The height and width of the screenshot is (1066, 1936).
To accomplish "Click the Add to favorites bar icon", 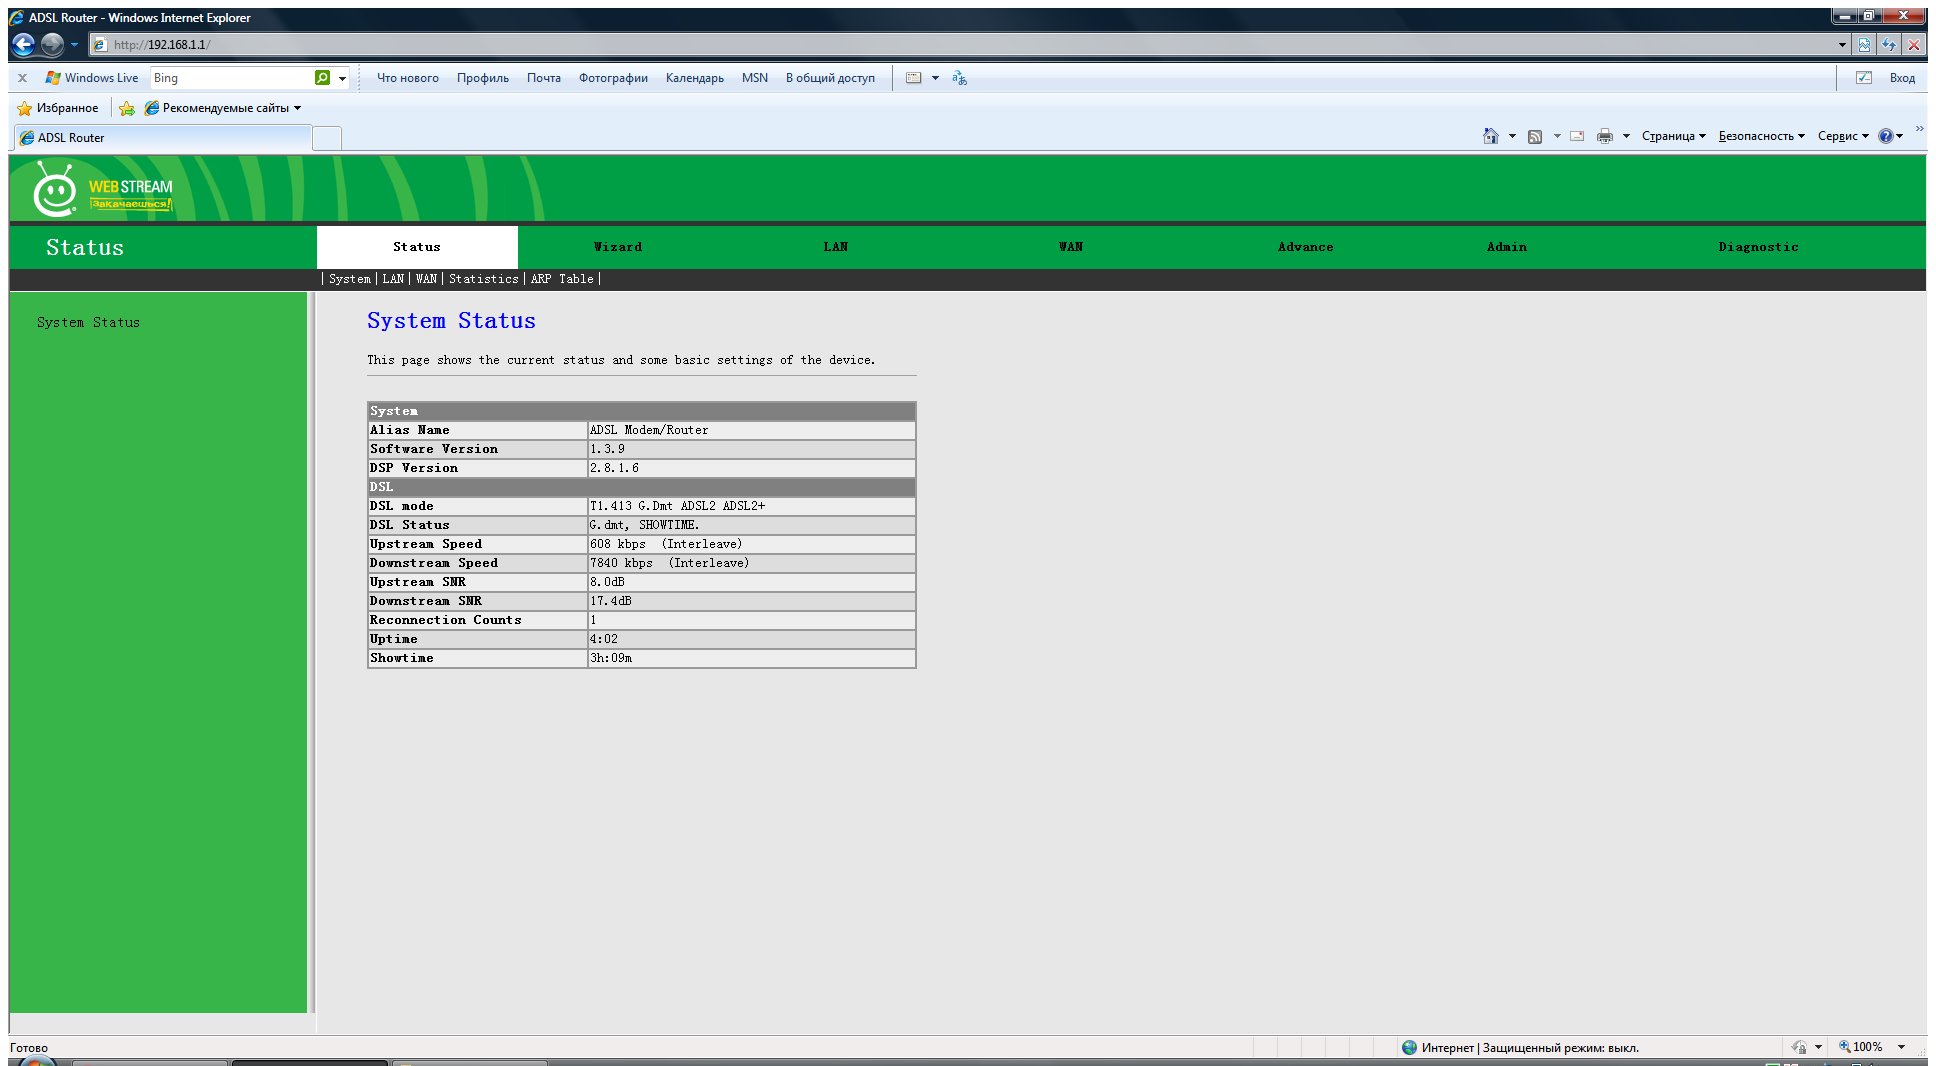I will 127,108.
